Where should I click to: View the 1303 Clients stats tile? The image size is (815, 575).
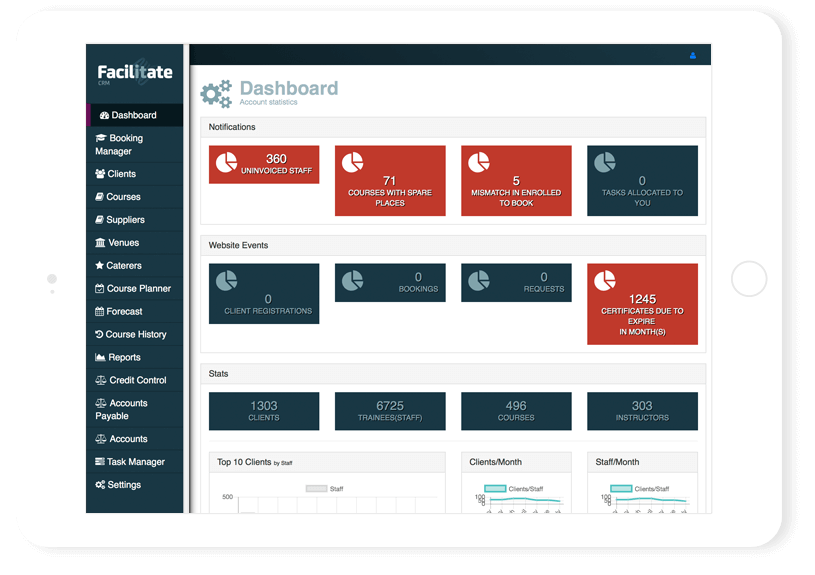(264, 411)
